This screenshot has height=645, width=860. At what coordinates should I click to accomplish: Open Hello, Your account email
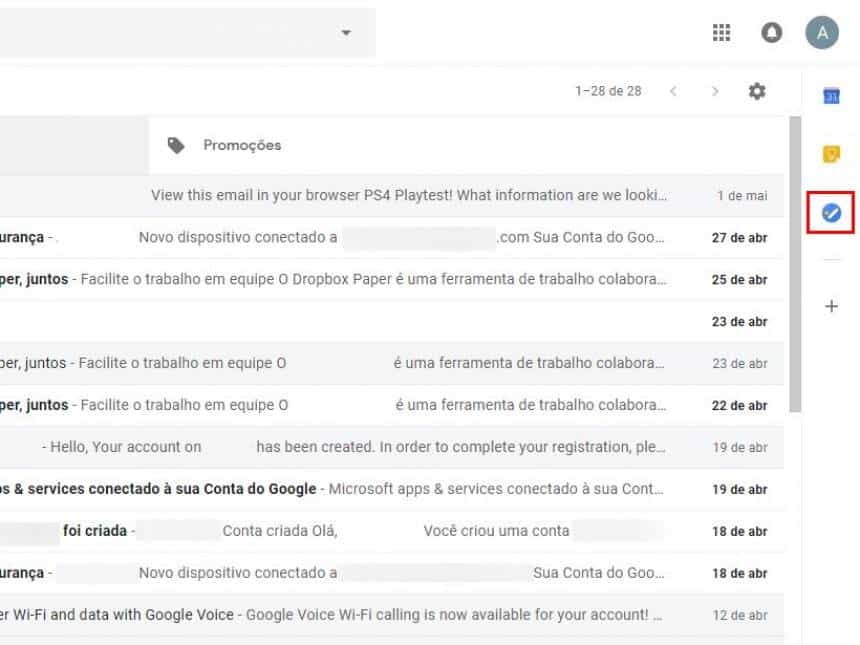click(x=392, y=447)
